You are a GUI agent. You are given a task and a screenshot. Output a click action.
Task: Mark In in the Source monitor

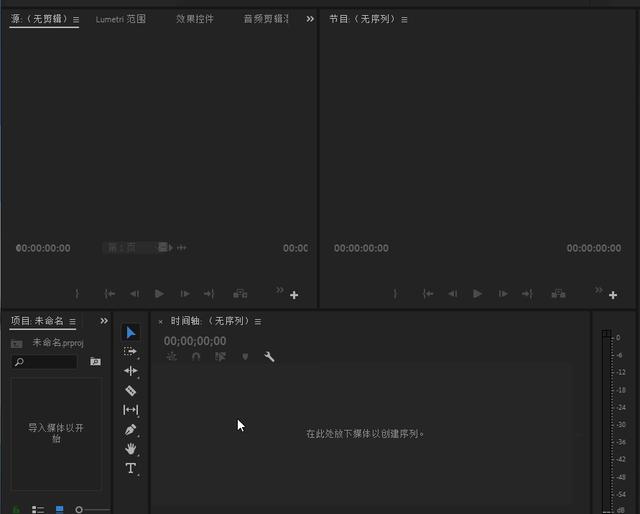point(77,294)
